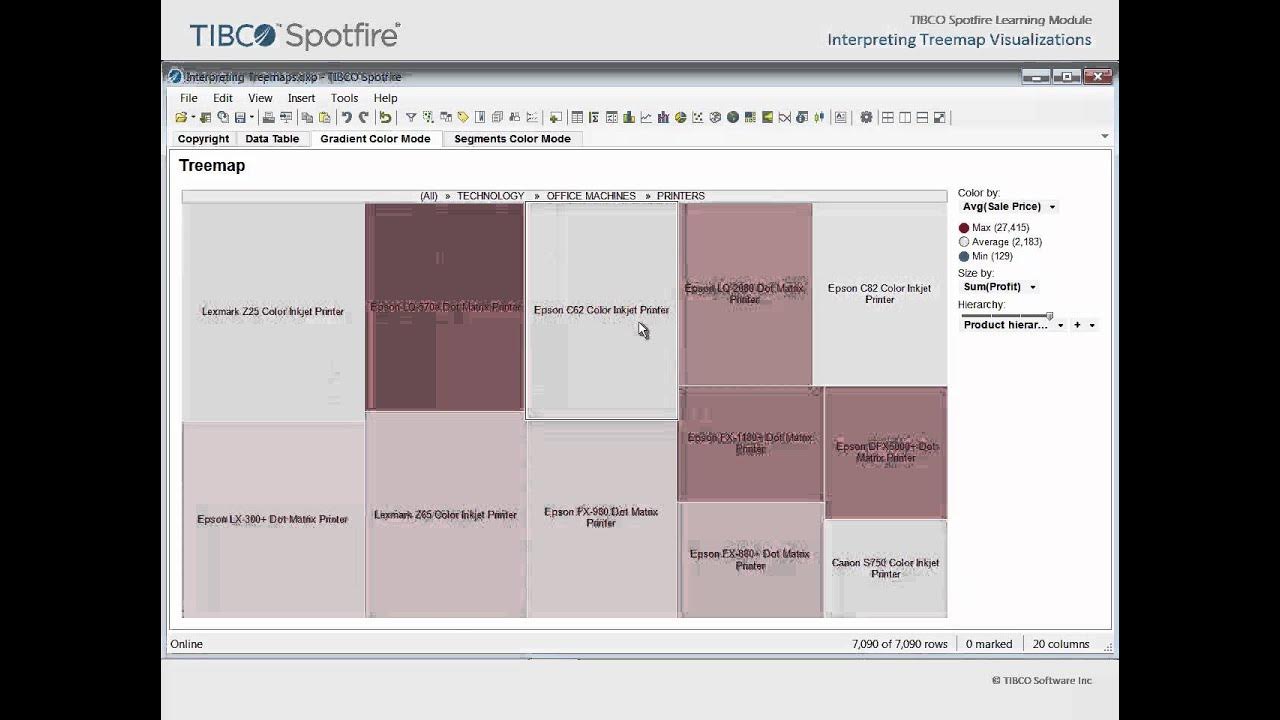Open the Help menu
This screenshot has height=720, width=1280.
pyautogui.click(x=385, y=98)
